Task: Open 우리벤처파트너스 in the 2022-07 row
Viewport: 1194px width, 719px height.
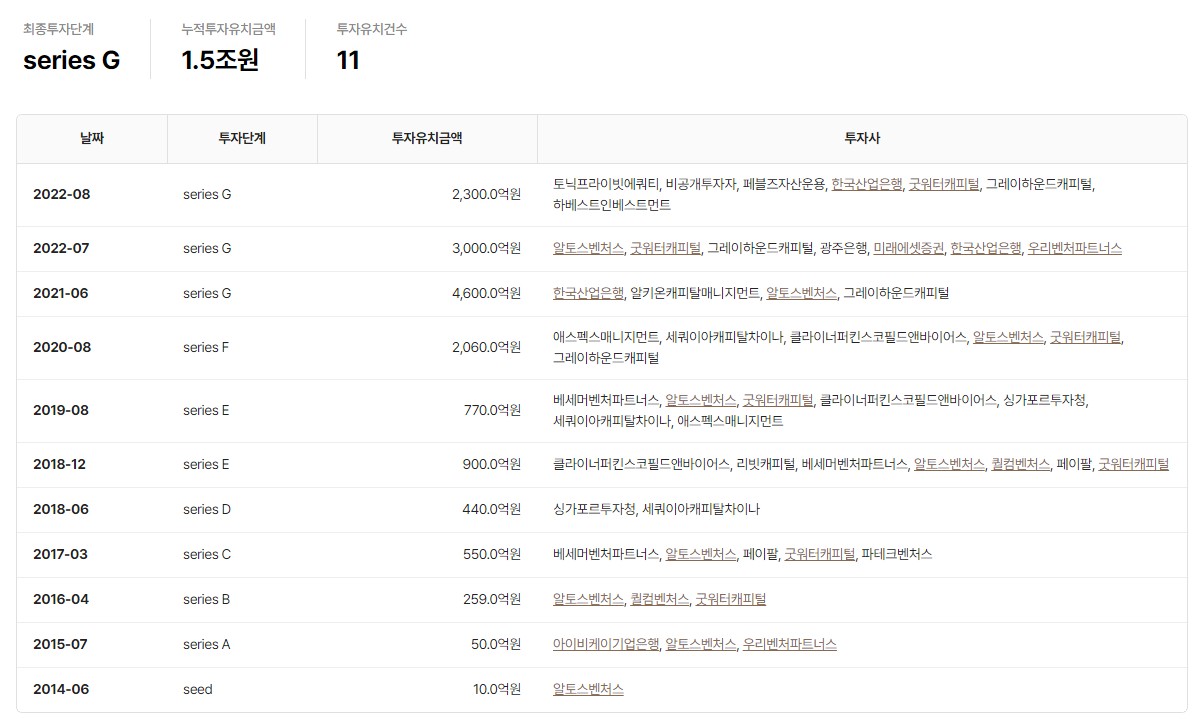Action: click(x=1075, y=248)
